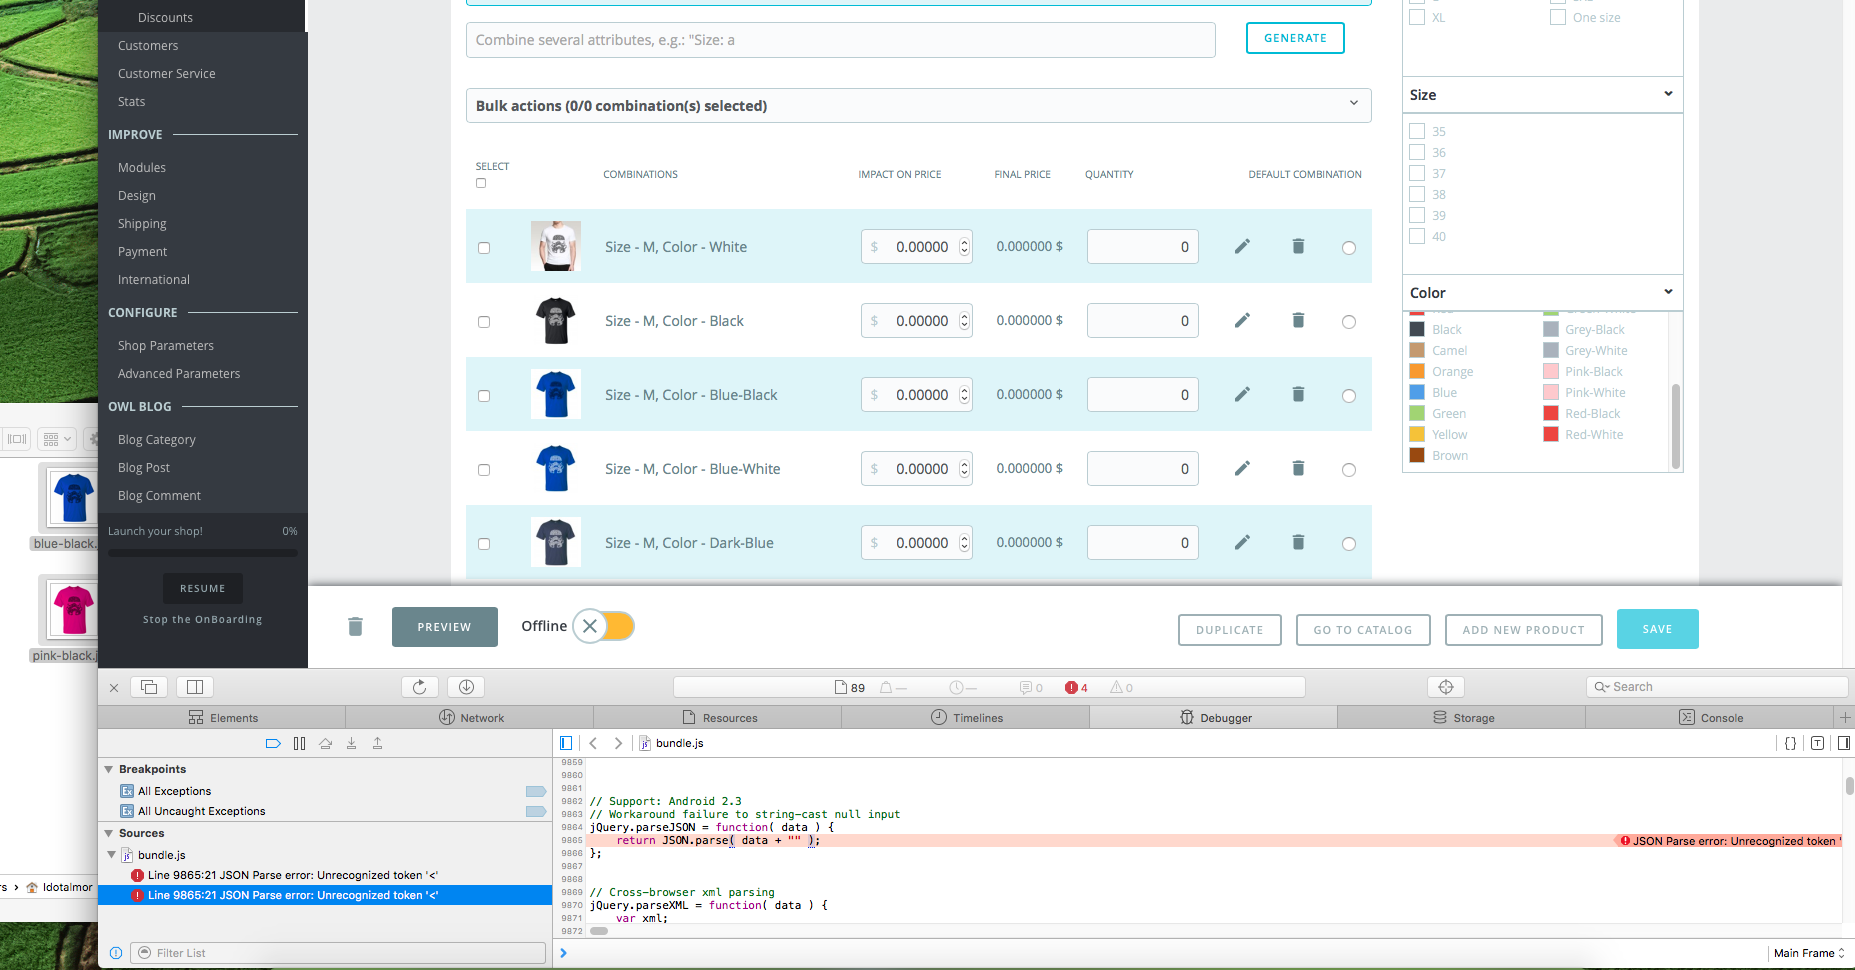Tick the size 38 checkbox
Viewport: 1855px width, 970px height.
click(x=1417, y=194)
